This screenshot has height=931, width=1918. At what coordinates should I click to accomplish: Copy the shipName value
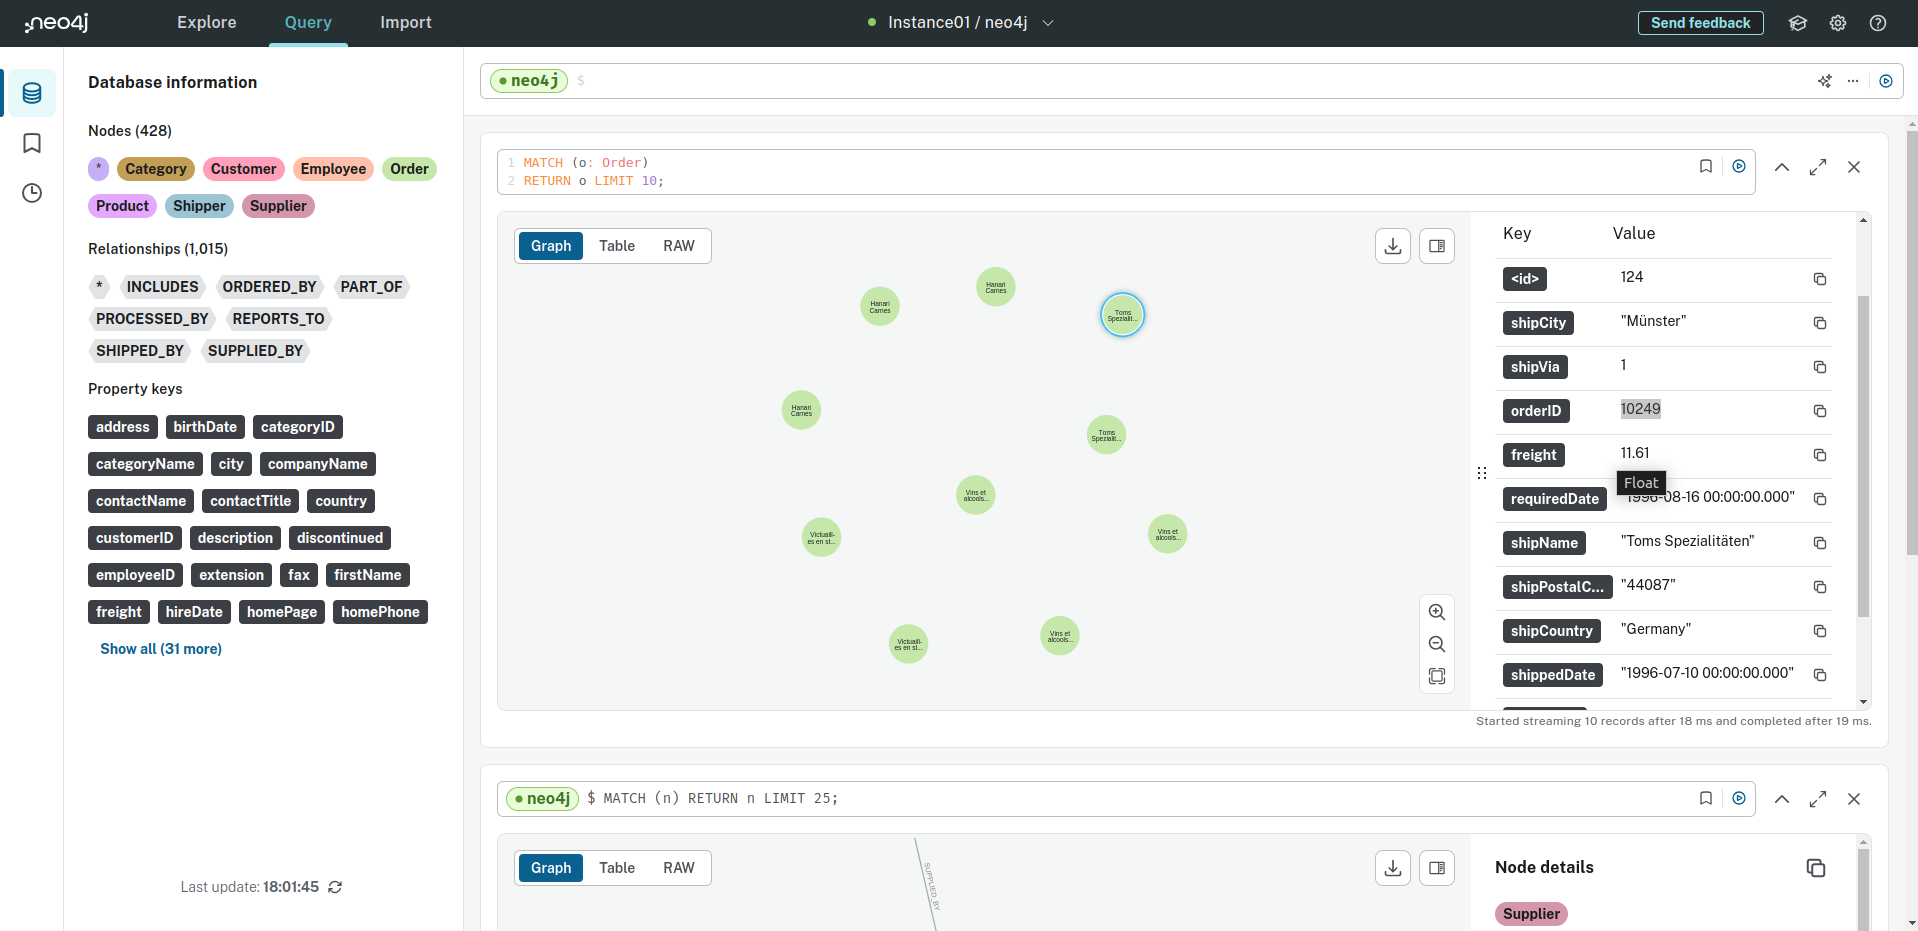tap(1820, 543)
